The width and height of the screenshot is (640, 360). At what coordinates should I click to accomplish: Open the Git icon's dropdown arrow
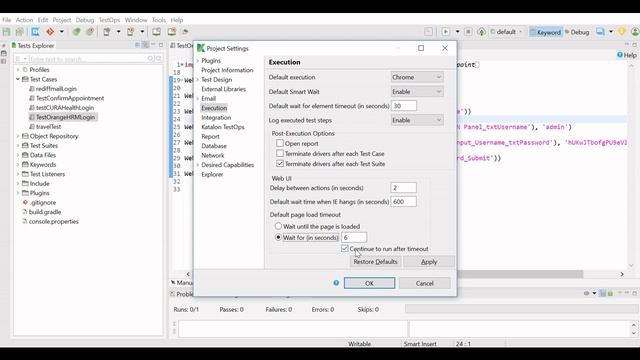pos(62,32)
